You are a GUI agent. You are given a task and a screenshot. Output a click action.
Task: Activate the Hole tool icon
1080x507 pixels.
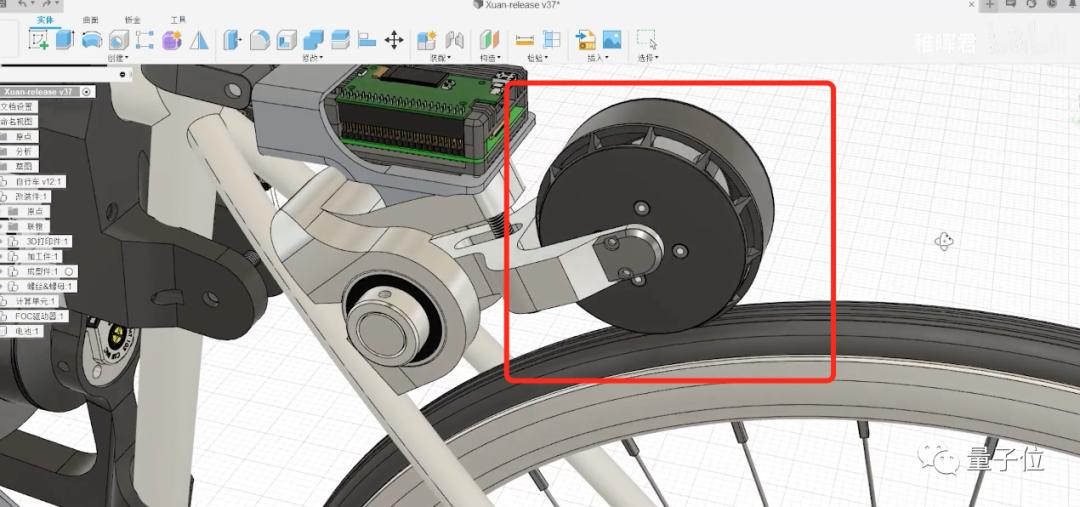(118, 40)
